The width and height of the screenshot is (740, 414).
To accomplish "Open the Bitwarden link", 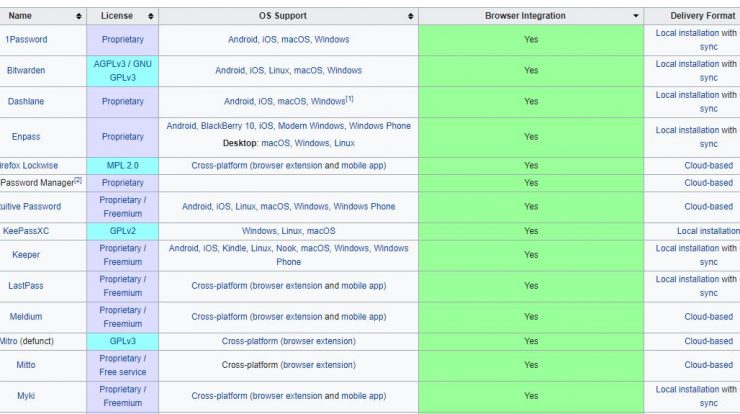I will tap(26, 70).
